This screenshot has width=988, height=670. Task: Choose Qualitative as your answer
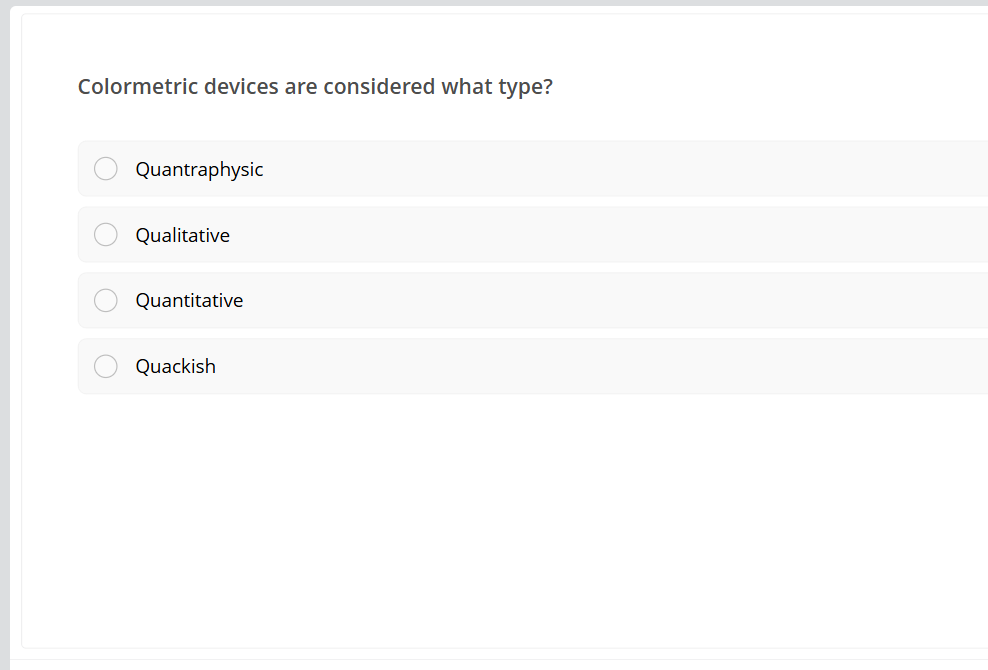183,234
